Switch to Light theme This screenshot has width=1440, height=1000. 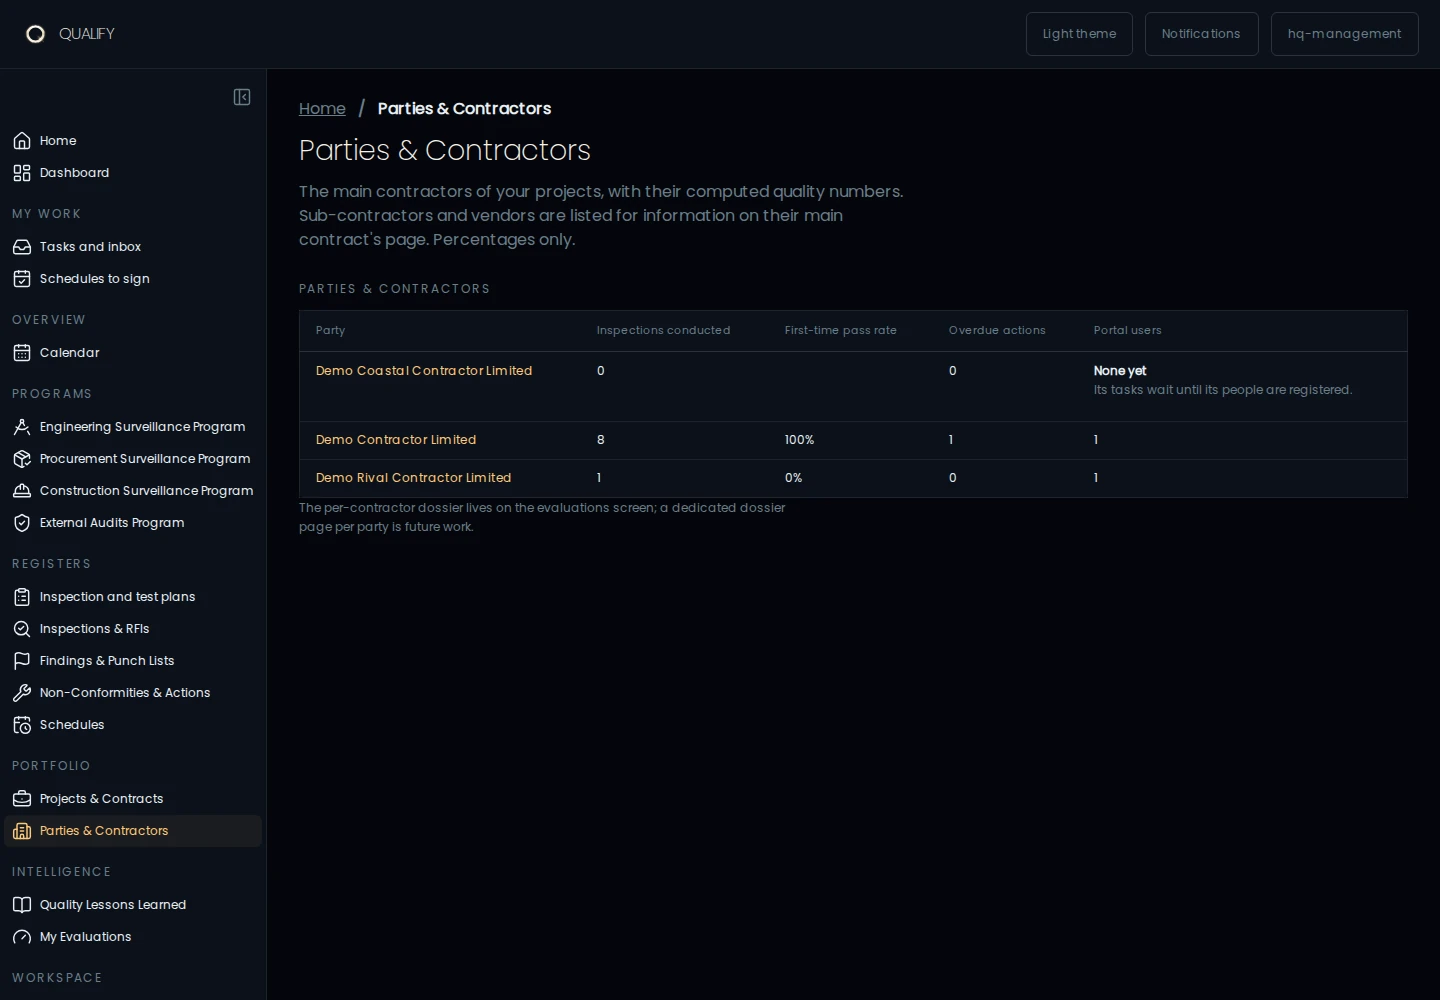tap(1079, 34)
